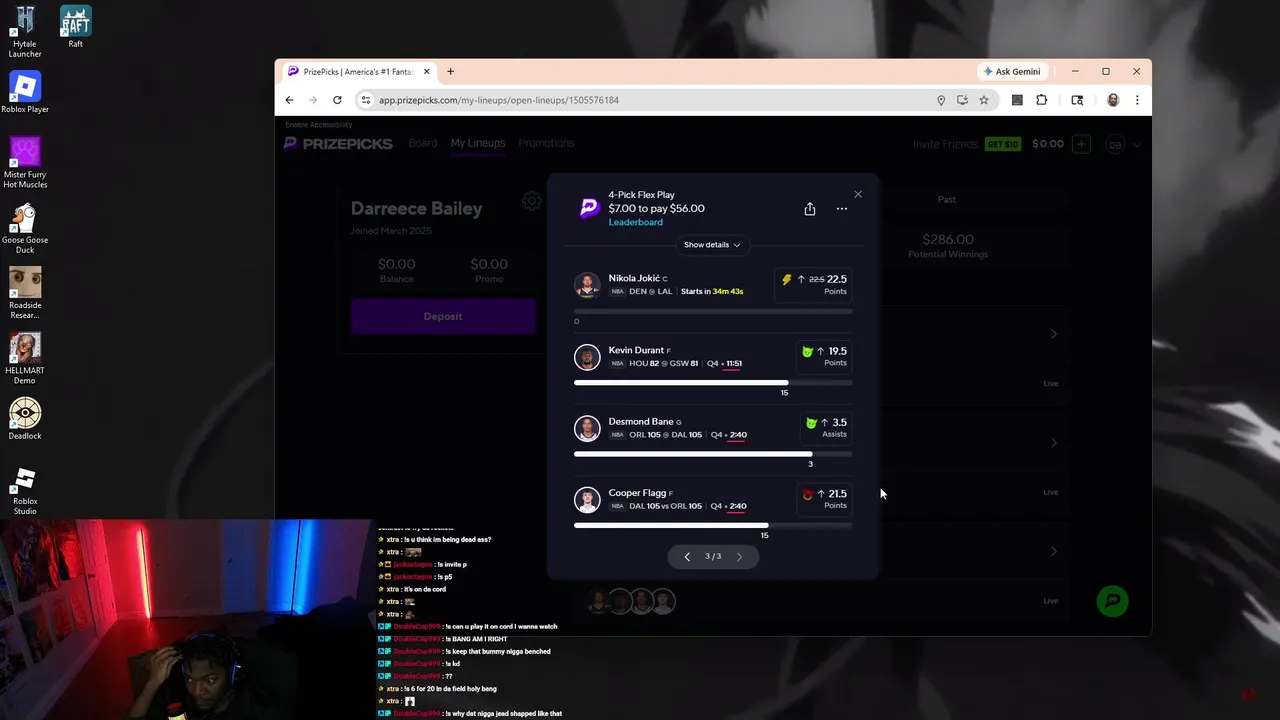This screenshot has height=720, width=1280.
Task: Open the three-dot lineup options menu
Action: coord(842,209)
